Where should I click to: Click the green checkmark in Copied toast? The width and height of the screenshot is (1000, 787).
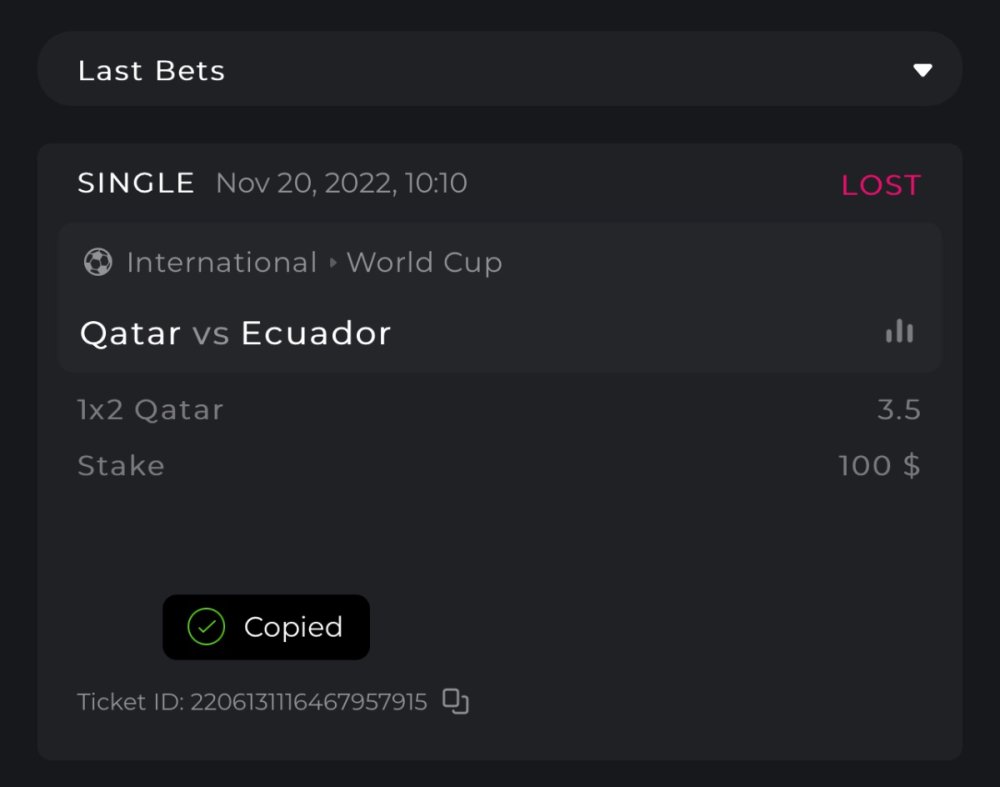pyautogui.click(x=206, y=627)
